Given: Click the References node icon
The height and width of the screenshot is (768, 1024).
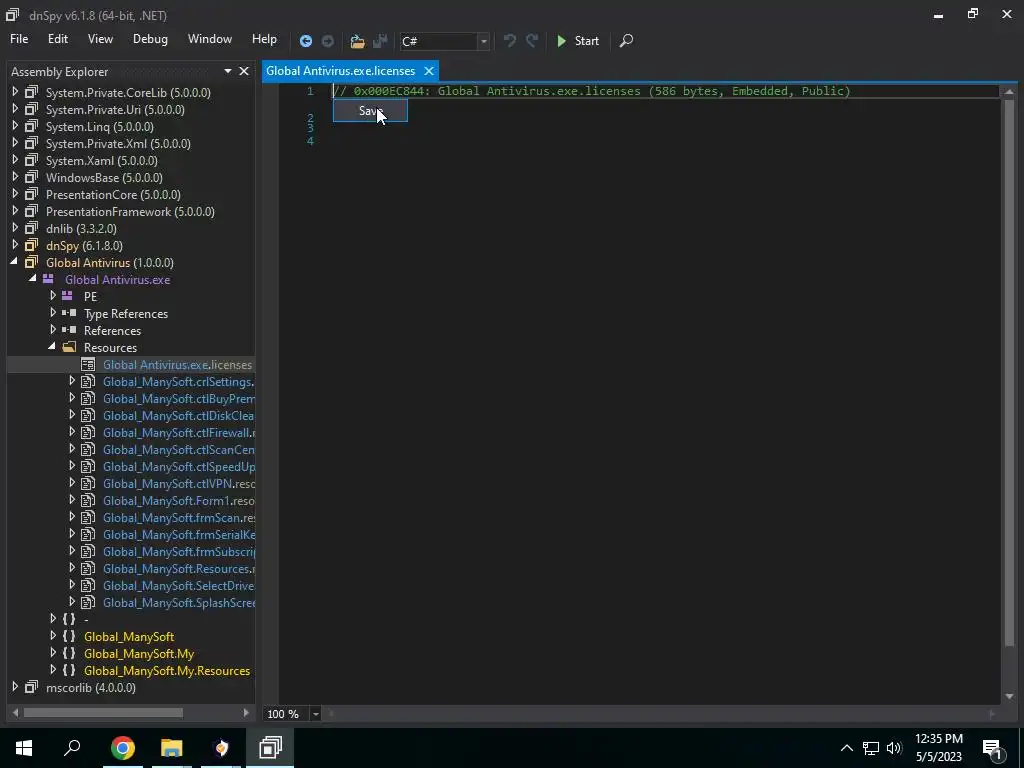Looking at the screenshot, I should point(69,330).
